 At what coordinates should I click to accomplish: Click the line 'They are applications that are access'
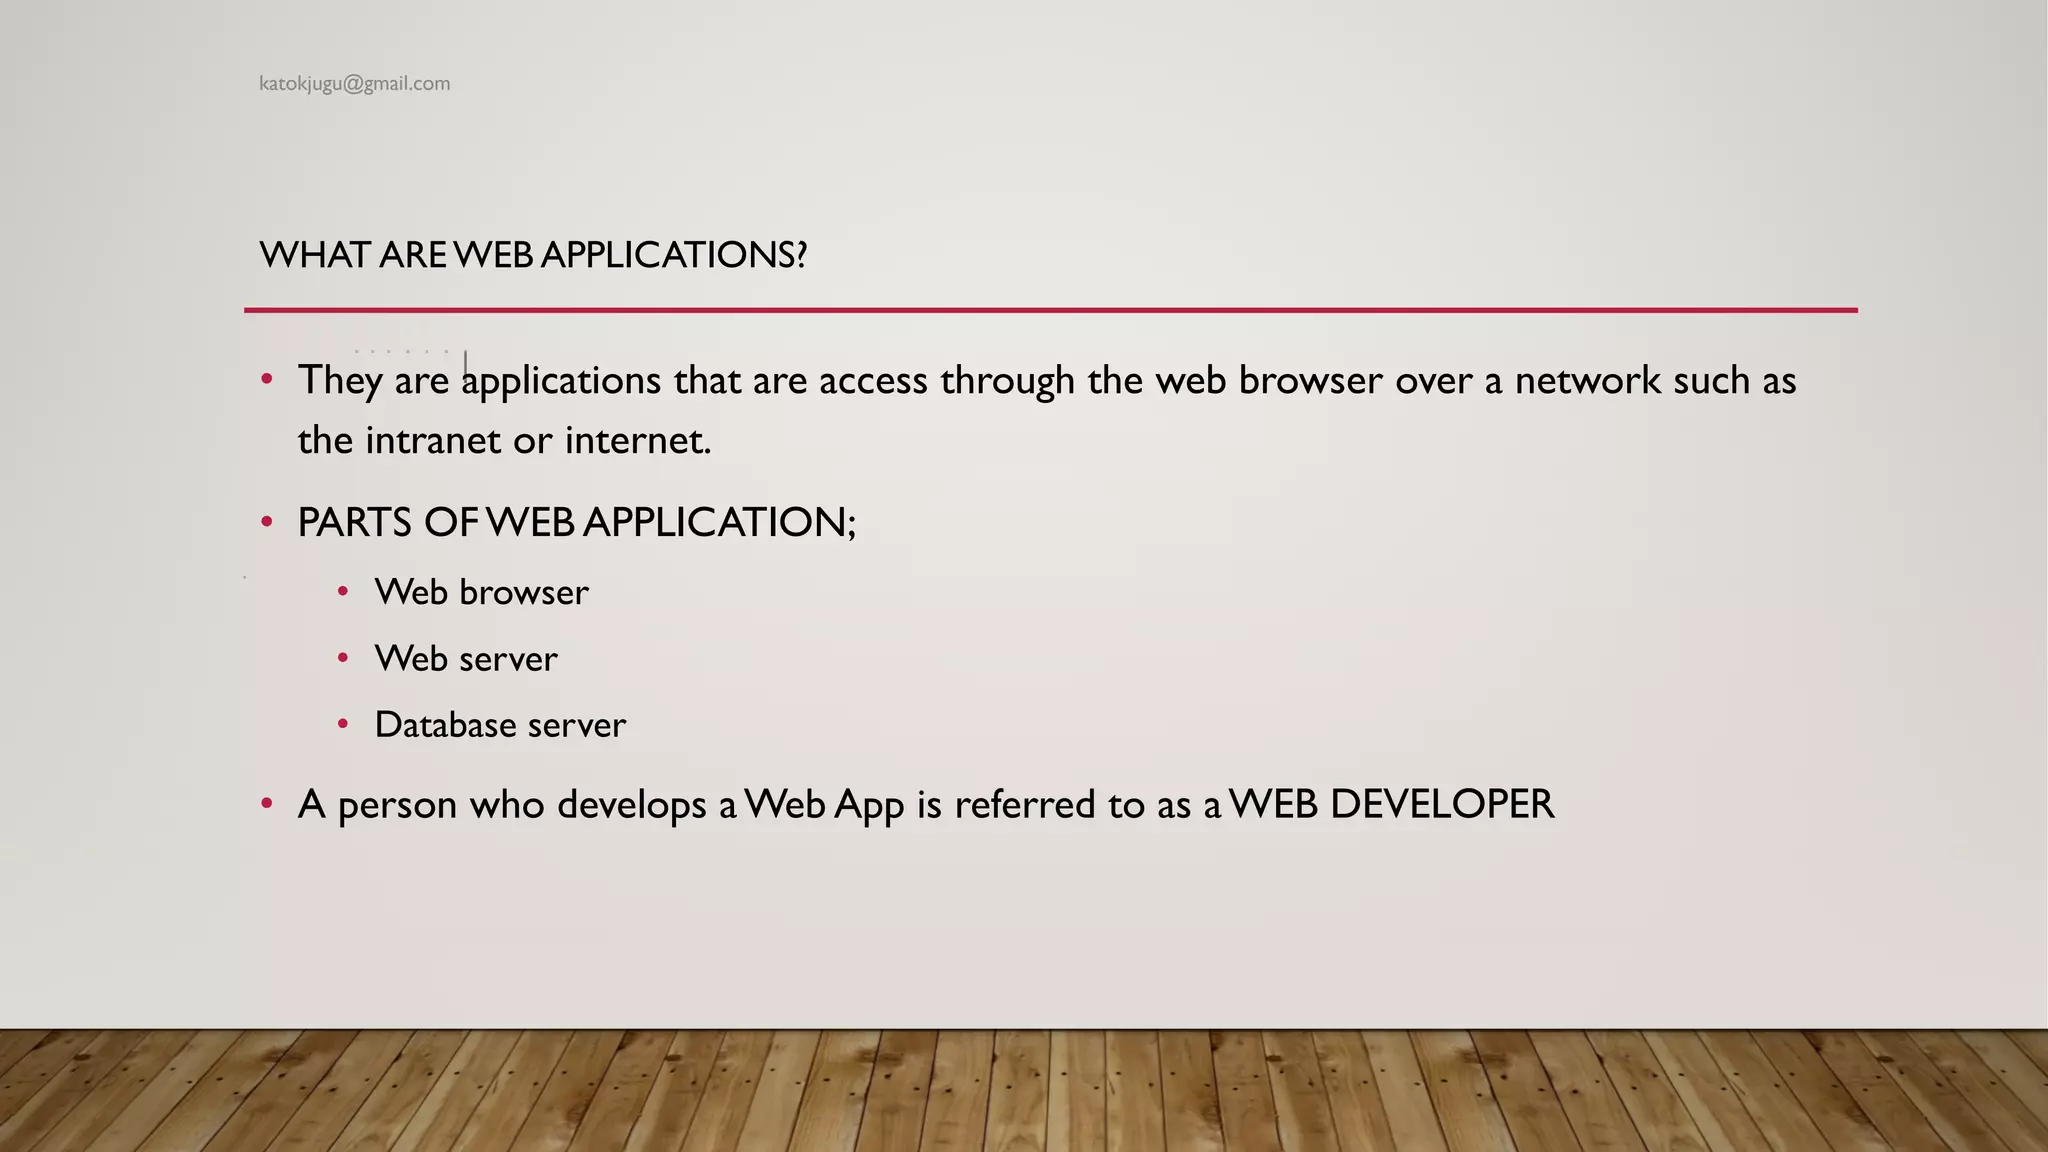[1047, 381]
